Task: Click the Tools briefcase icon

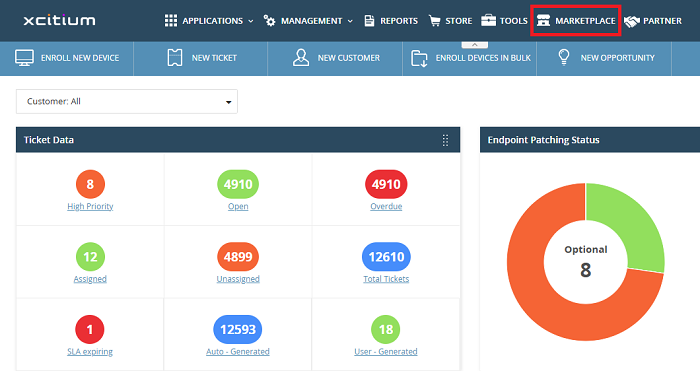Action: 488,21
